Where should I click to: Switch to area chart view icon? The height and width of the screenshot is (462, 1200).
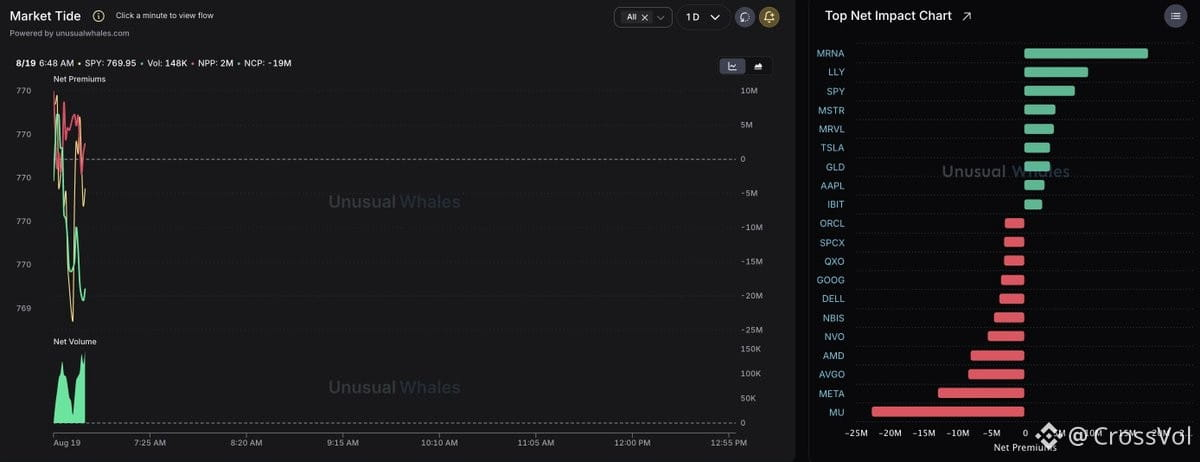[758, 66]
